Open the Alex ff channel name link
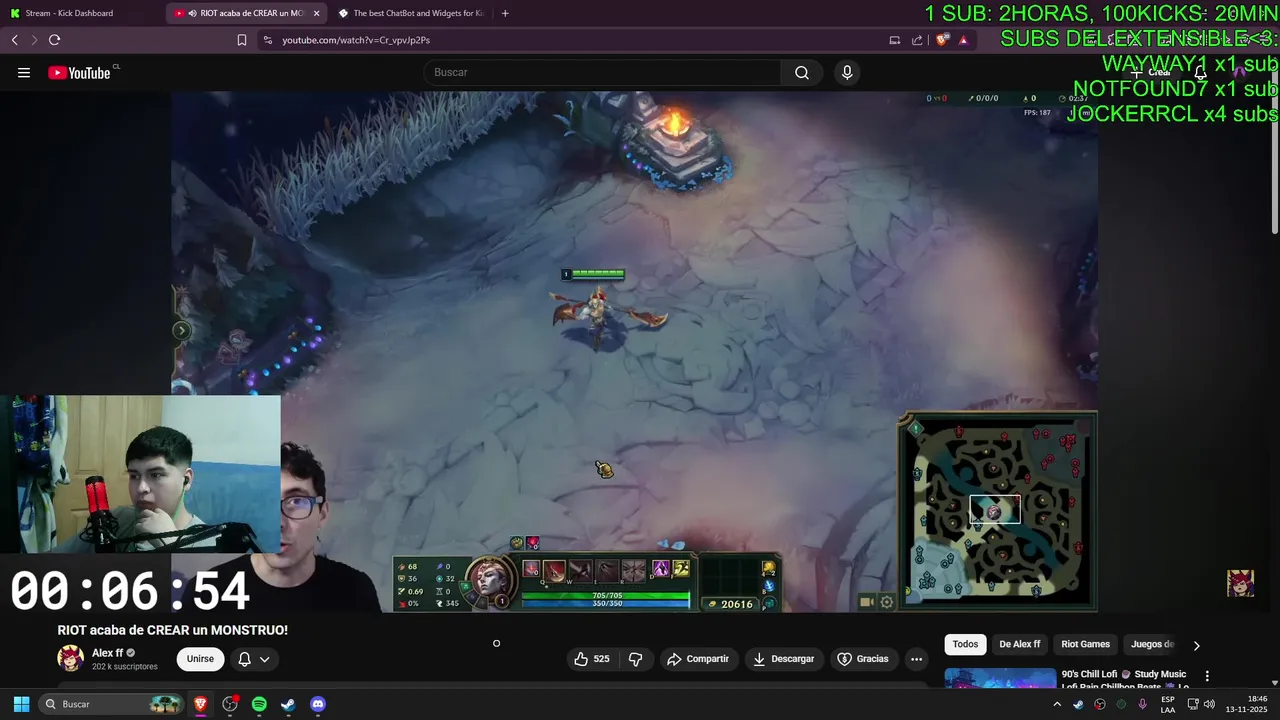 tap(107, 653)
